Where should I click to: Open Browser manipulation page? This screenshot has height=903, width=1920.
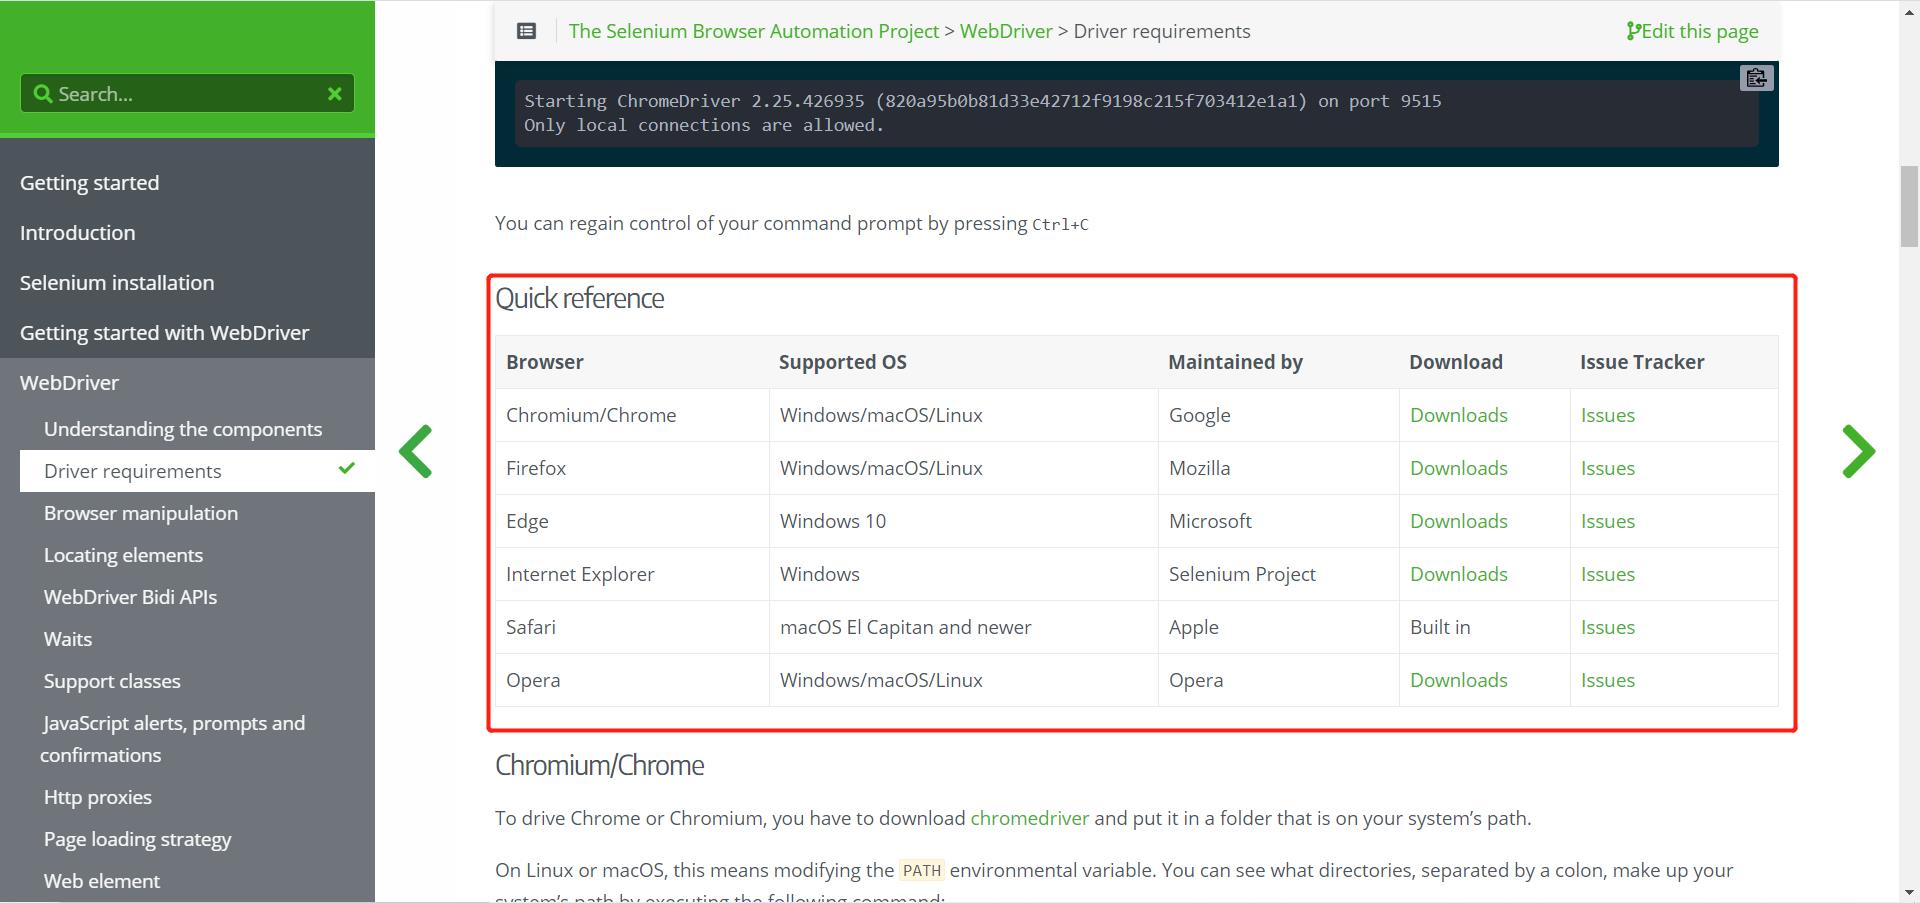pyautogui.click(x=141, y=513)
